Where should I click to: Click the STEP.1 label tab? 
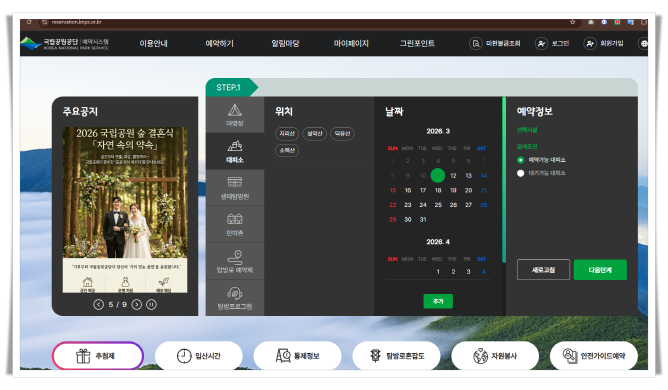pyautogui.click(x=229, y=87)
